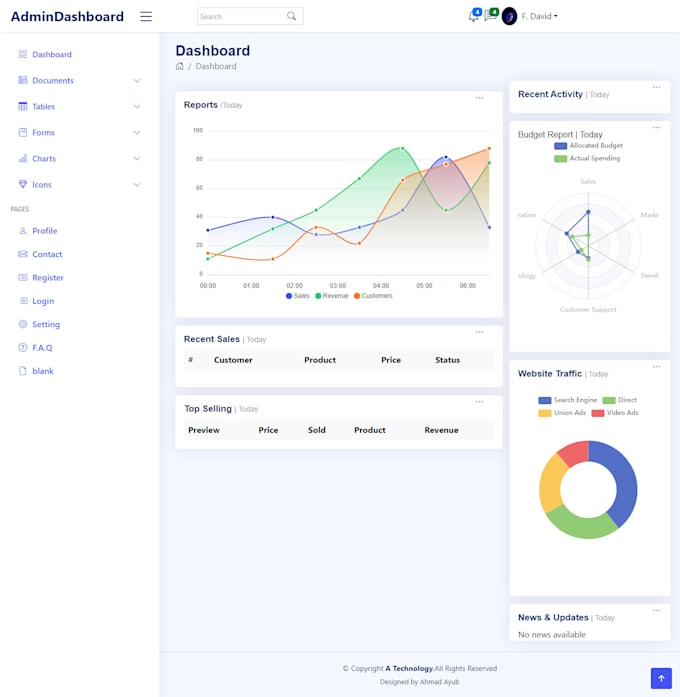Click the Ahmad Ayub designer link
680x697 pixels.
[x=440, y=681]
